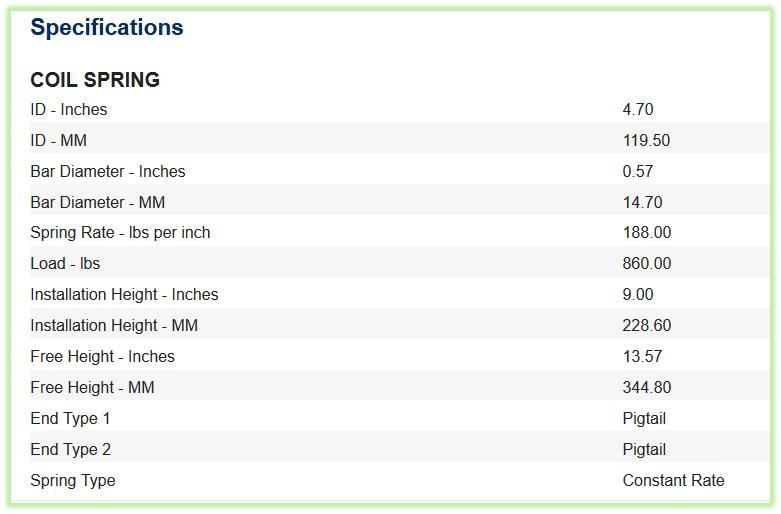Click the Bar Diameter - MM label
This screenshot has width=781, height=514.
98,202
